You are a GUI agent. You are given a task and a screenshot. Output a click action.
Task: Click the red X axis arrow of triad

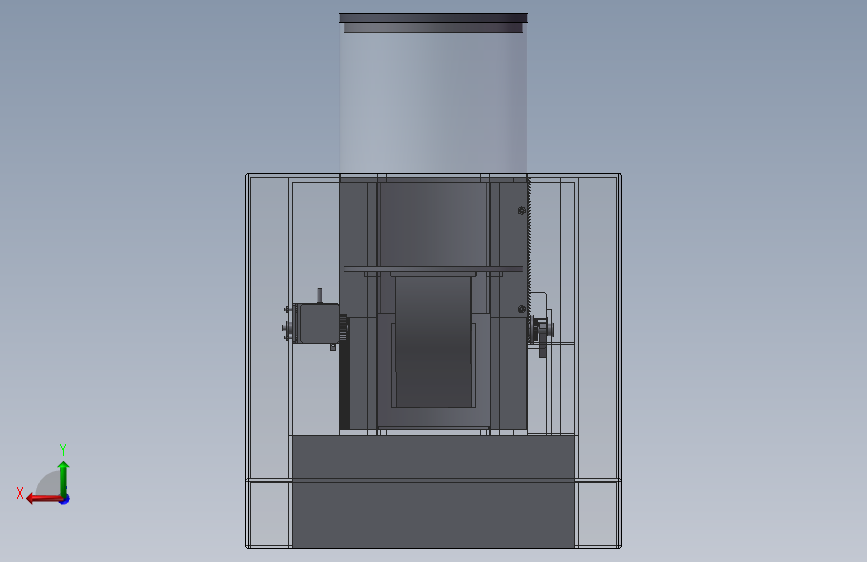44,499
